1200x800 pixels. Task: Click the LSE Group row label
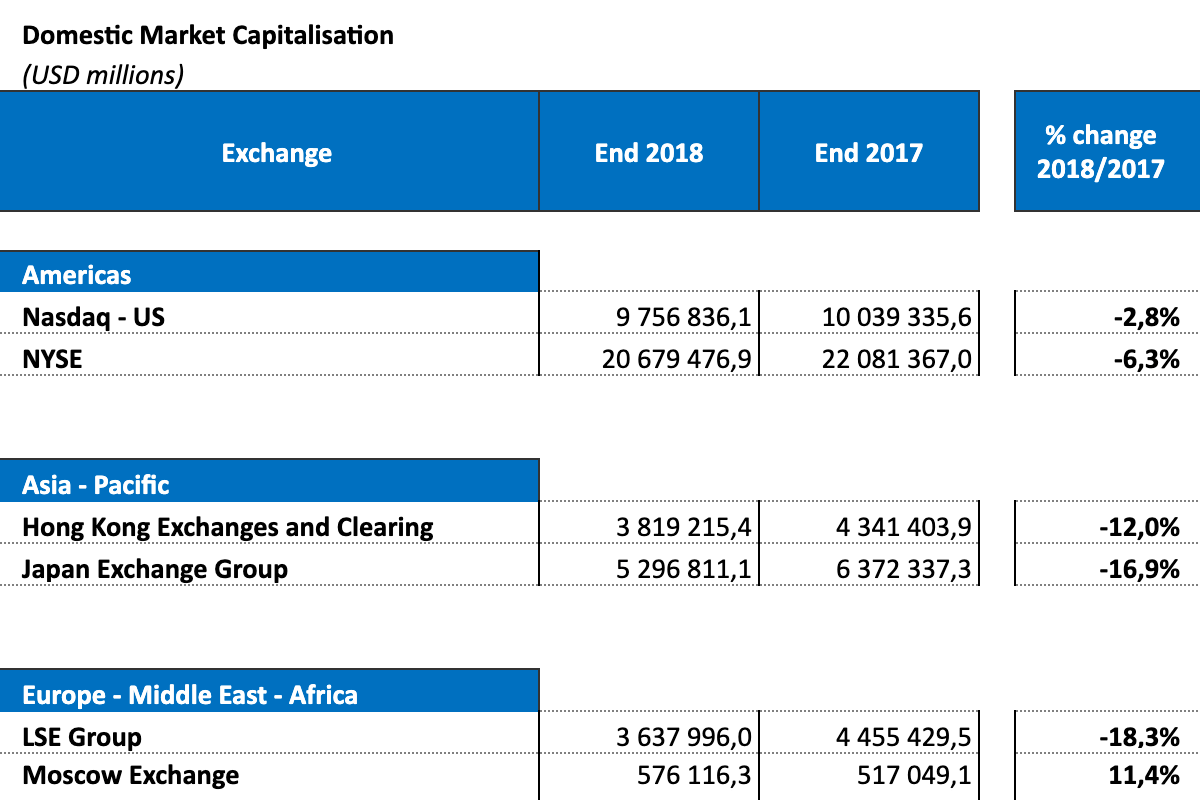click(x=82, y=737)
